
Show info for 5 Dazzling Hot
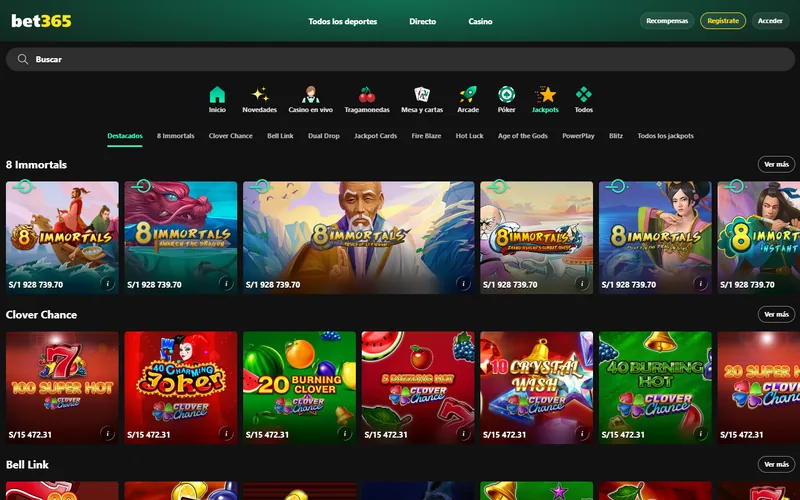[463, 434]
